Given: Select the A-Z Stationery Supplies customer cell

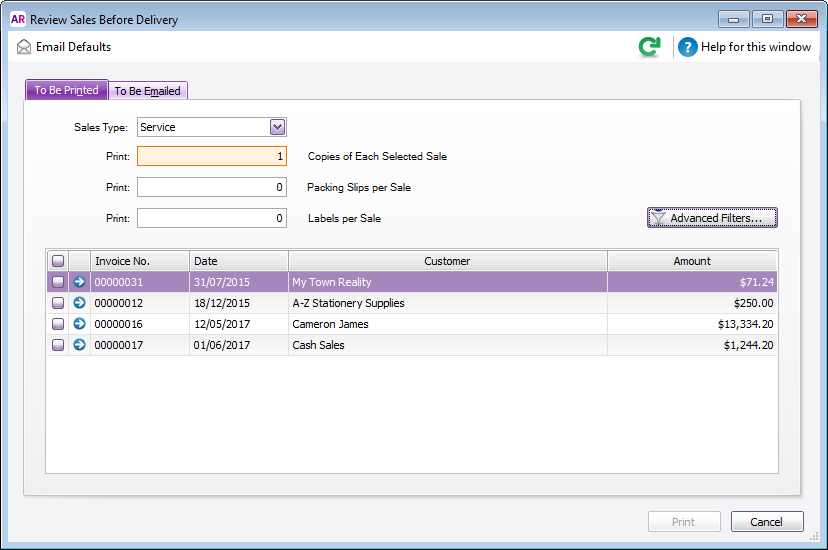Looking at the screenshot, I should (448, 303).
